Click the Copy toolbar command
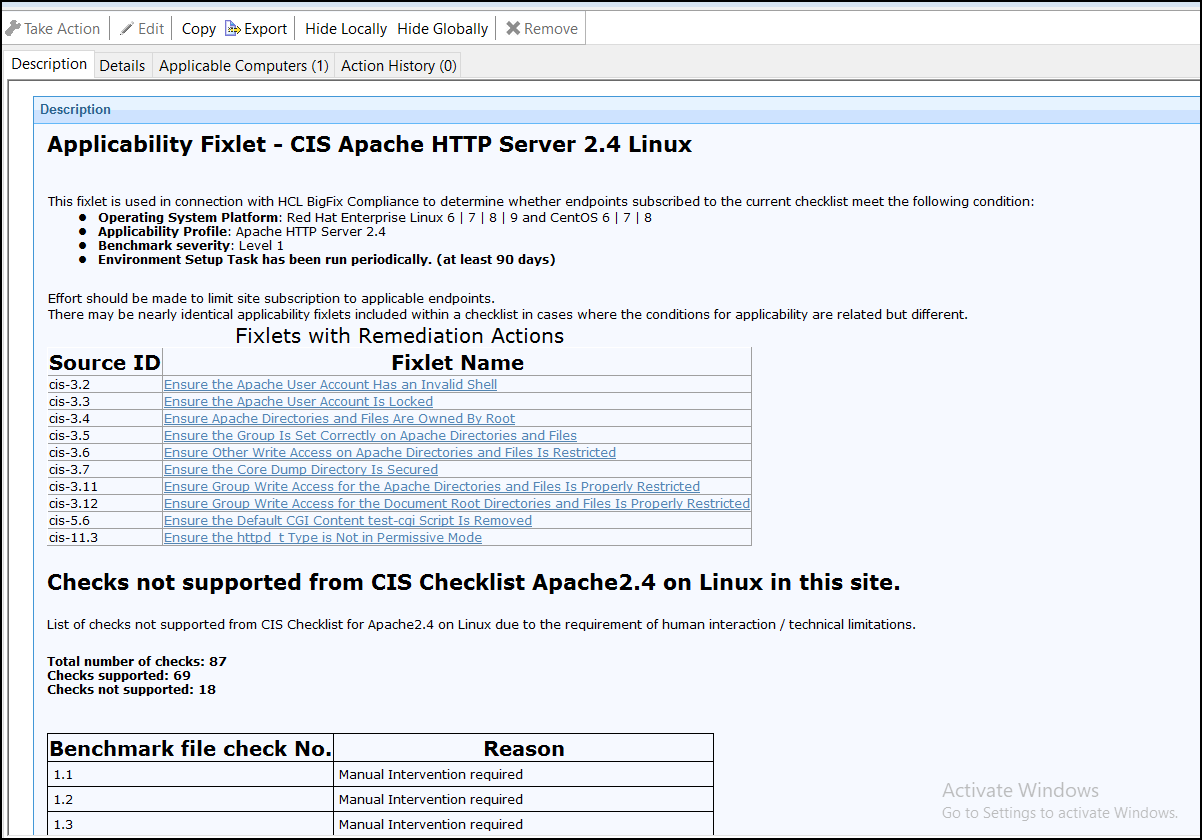Screen dimensions: 1202x840 click(198, 28)
